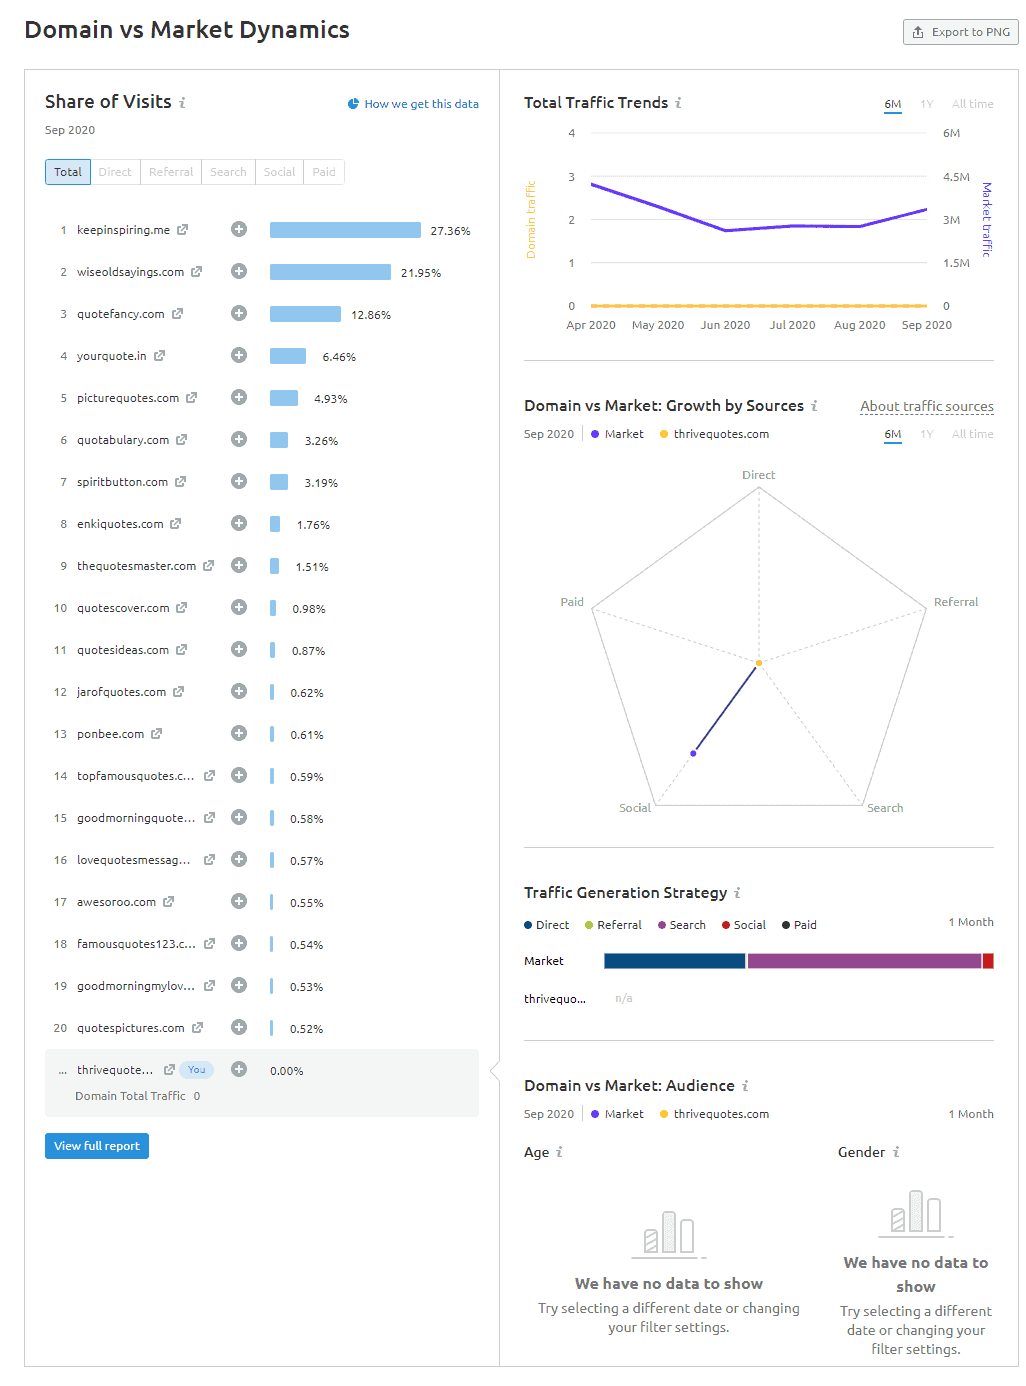Open enkiquotes.com external link icon
The width and height of the screenshot is (1026, 1386).
click(176, 524)
